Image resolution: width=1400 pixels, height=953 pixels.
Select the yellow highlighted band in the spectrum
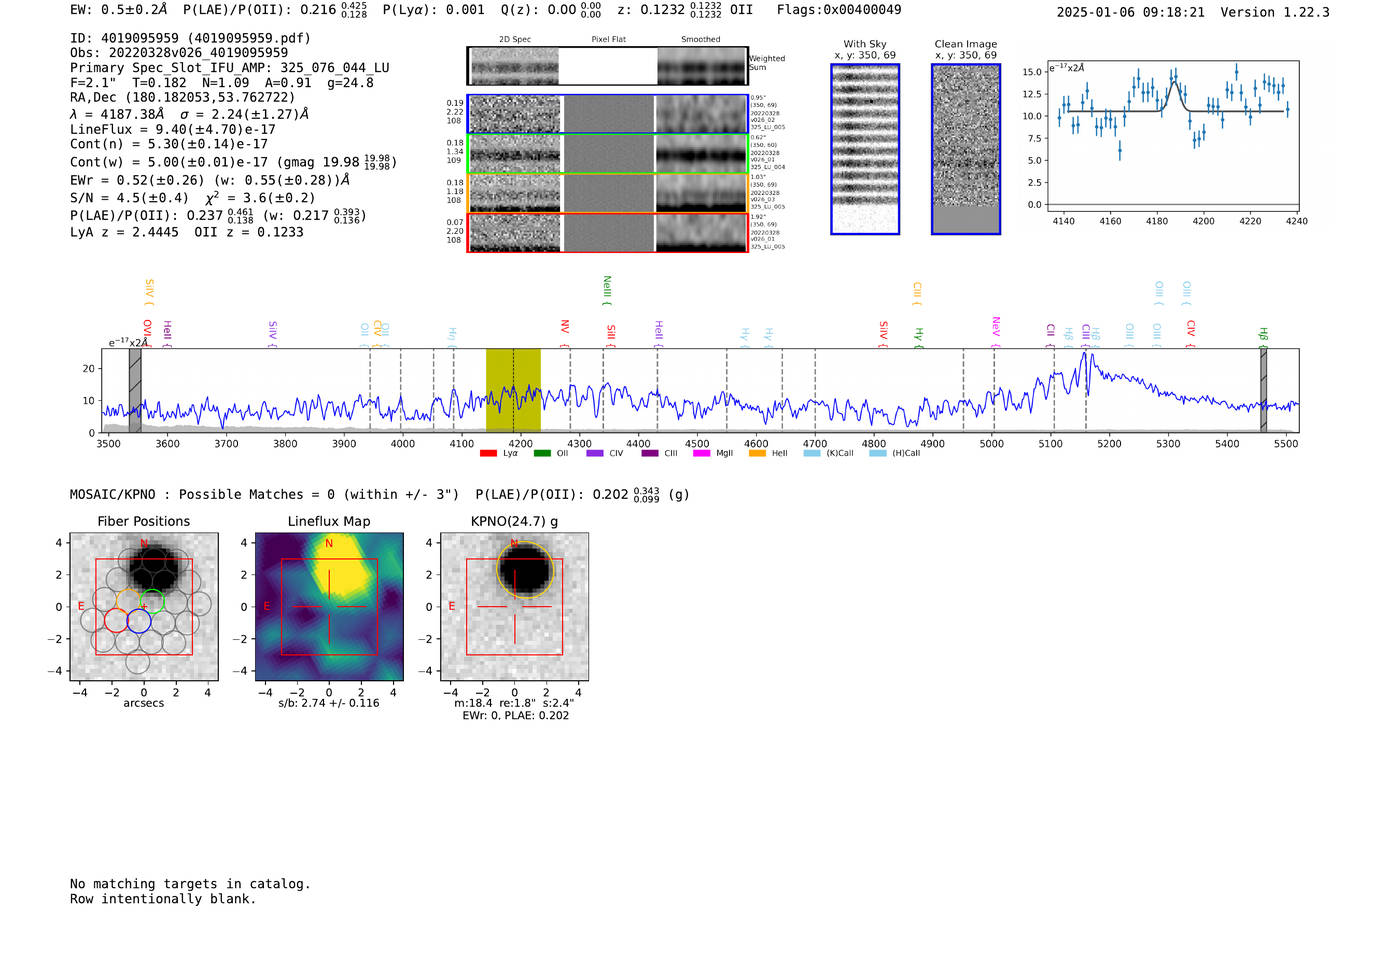(513, 391)
